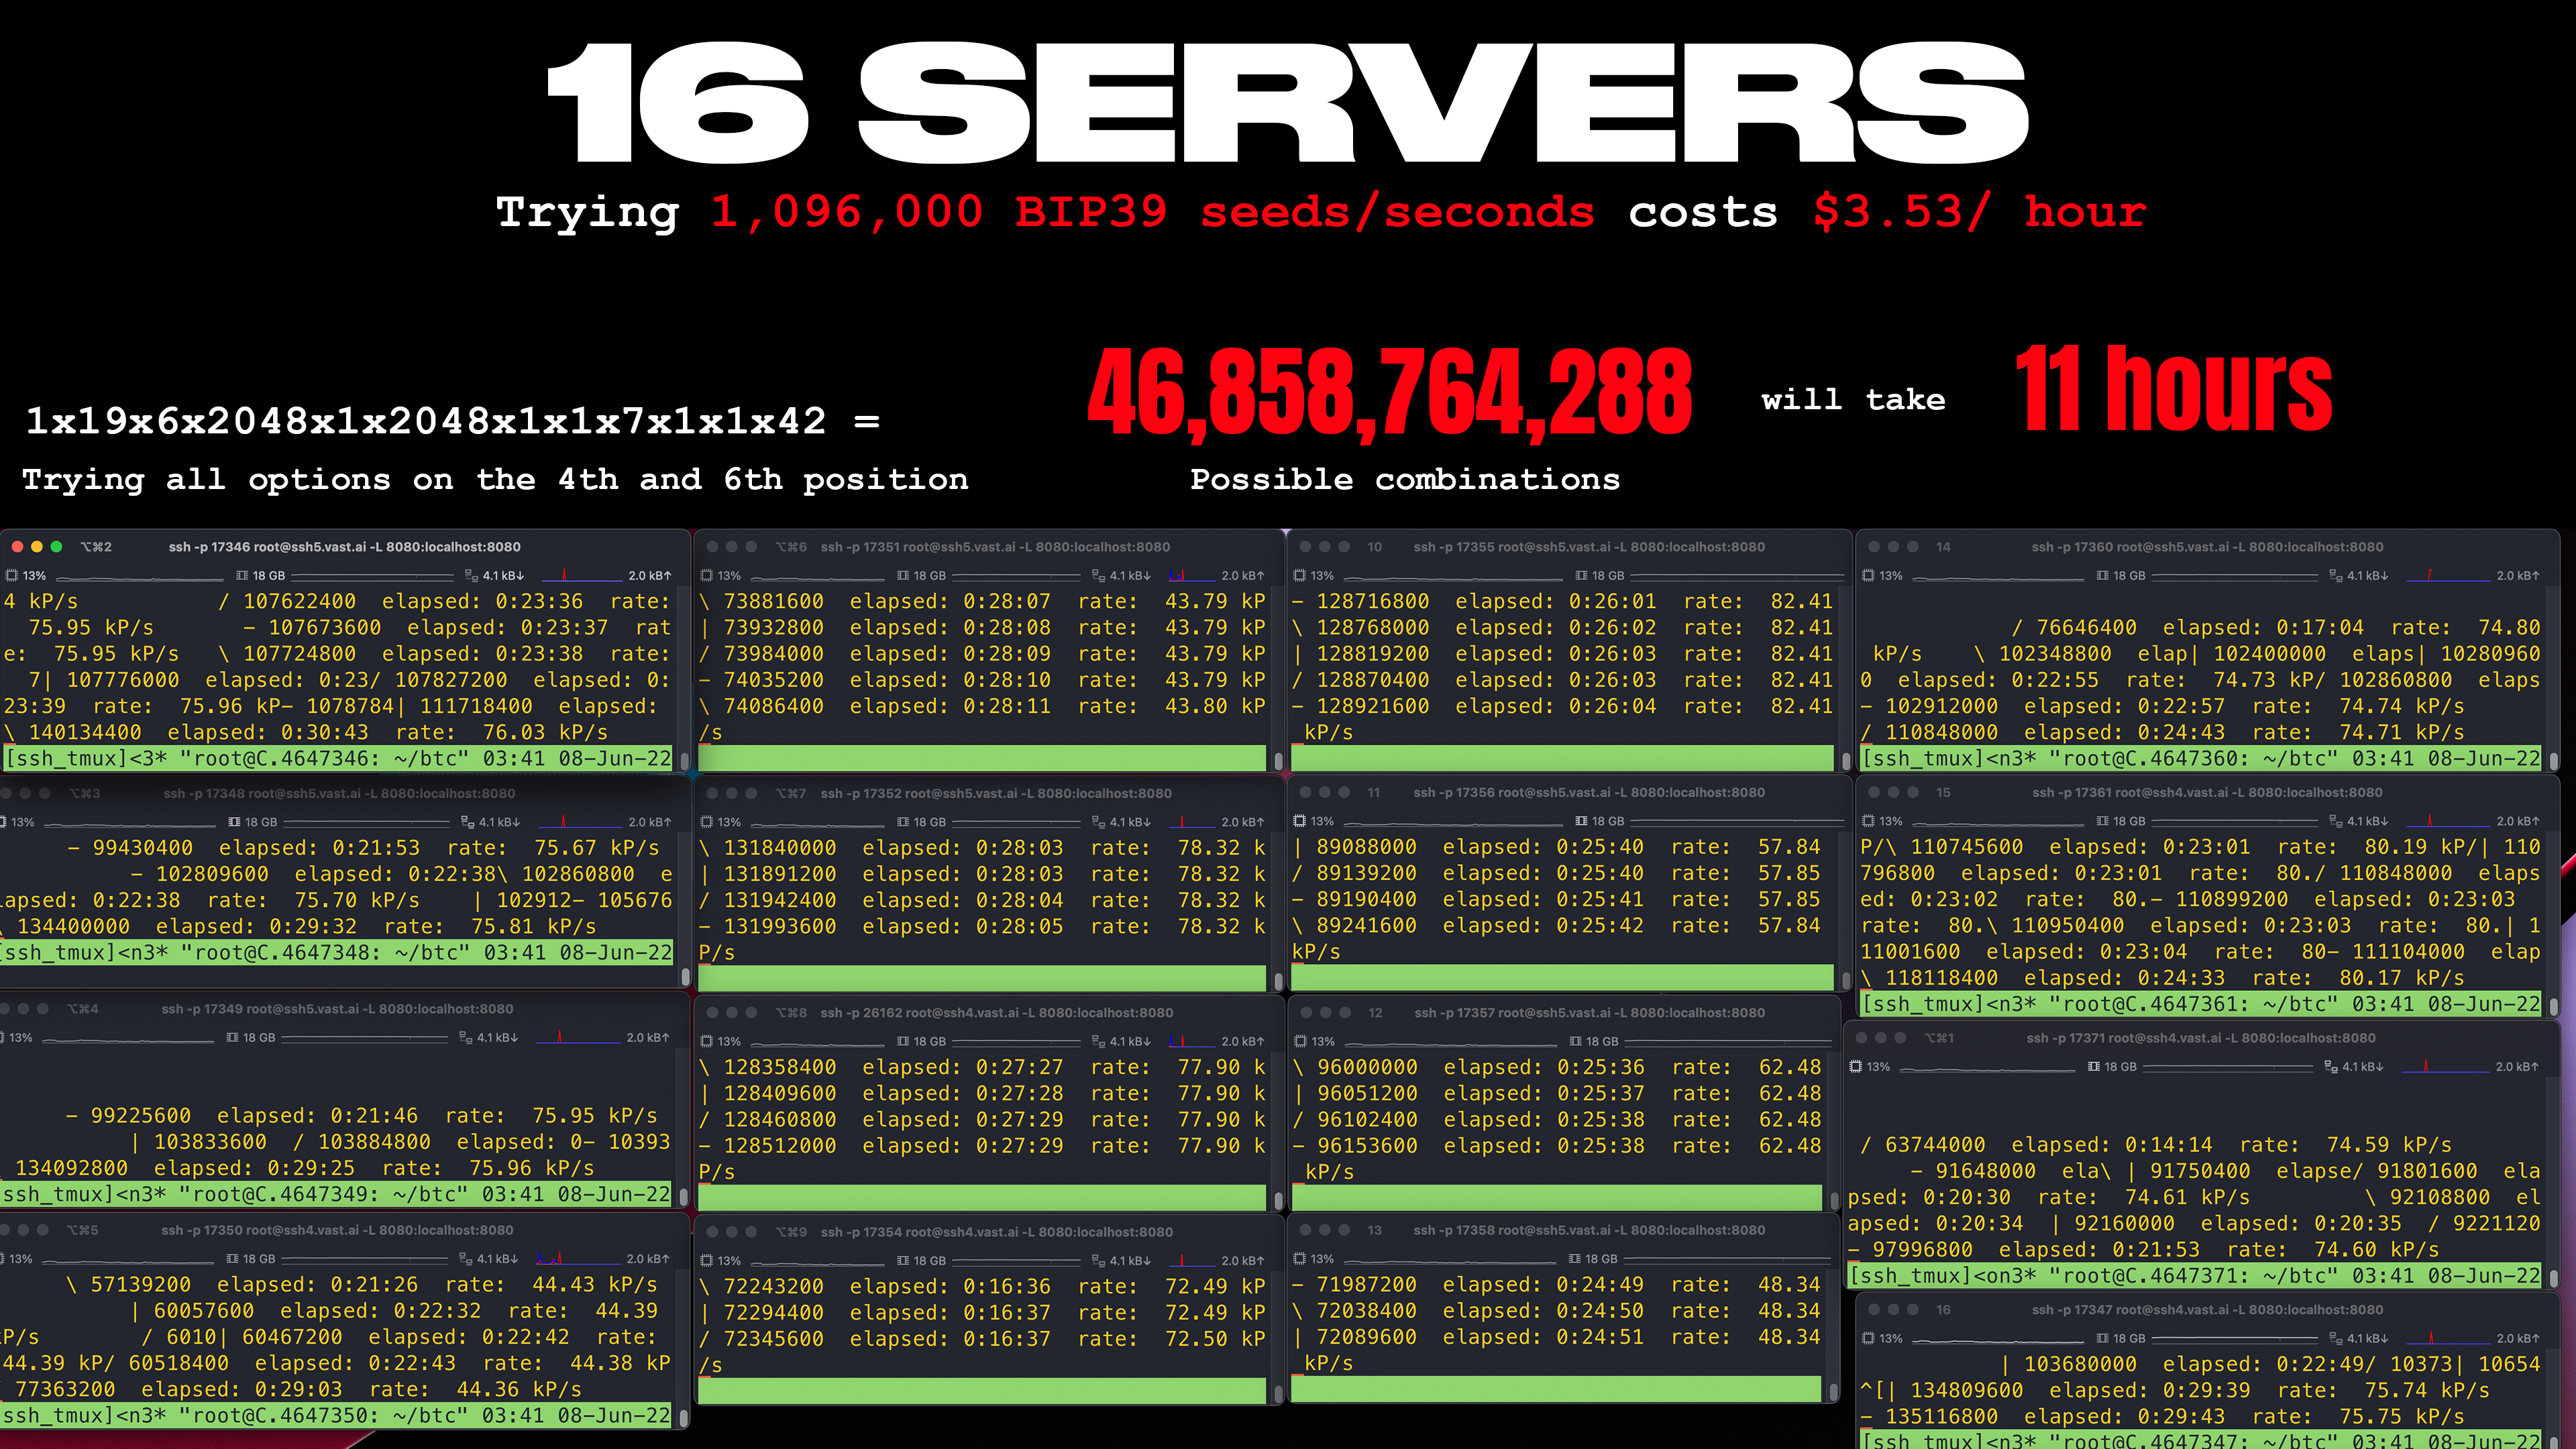Viewport: 2576px width, 1449px height.
Task: Select window titled ssh -p 17348
Action: pos(339,793)
